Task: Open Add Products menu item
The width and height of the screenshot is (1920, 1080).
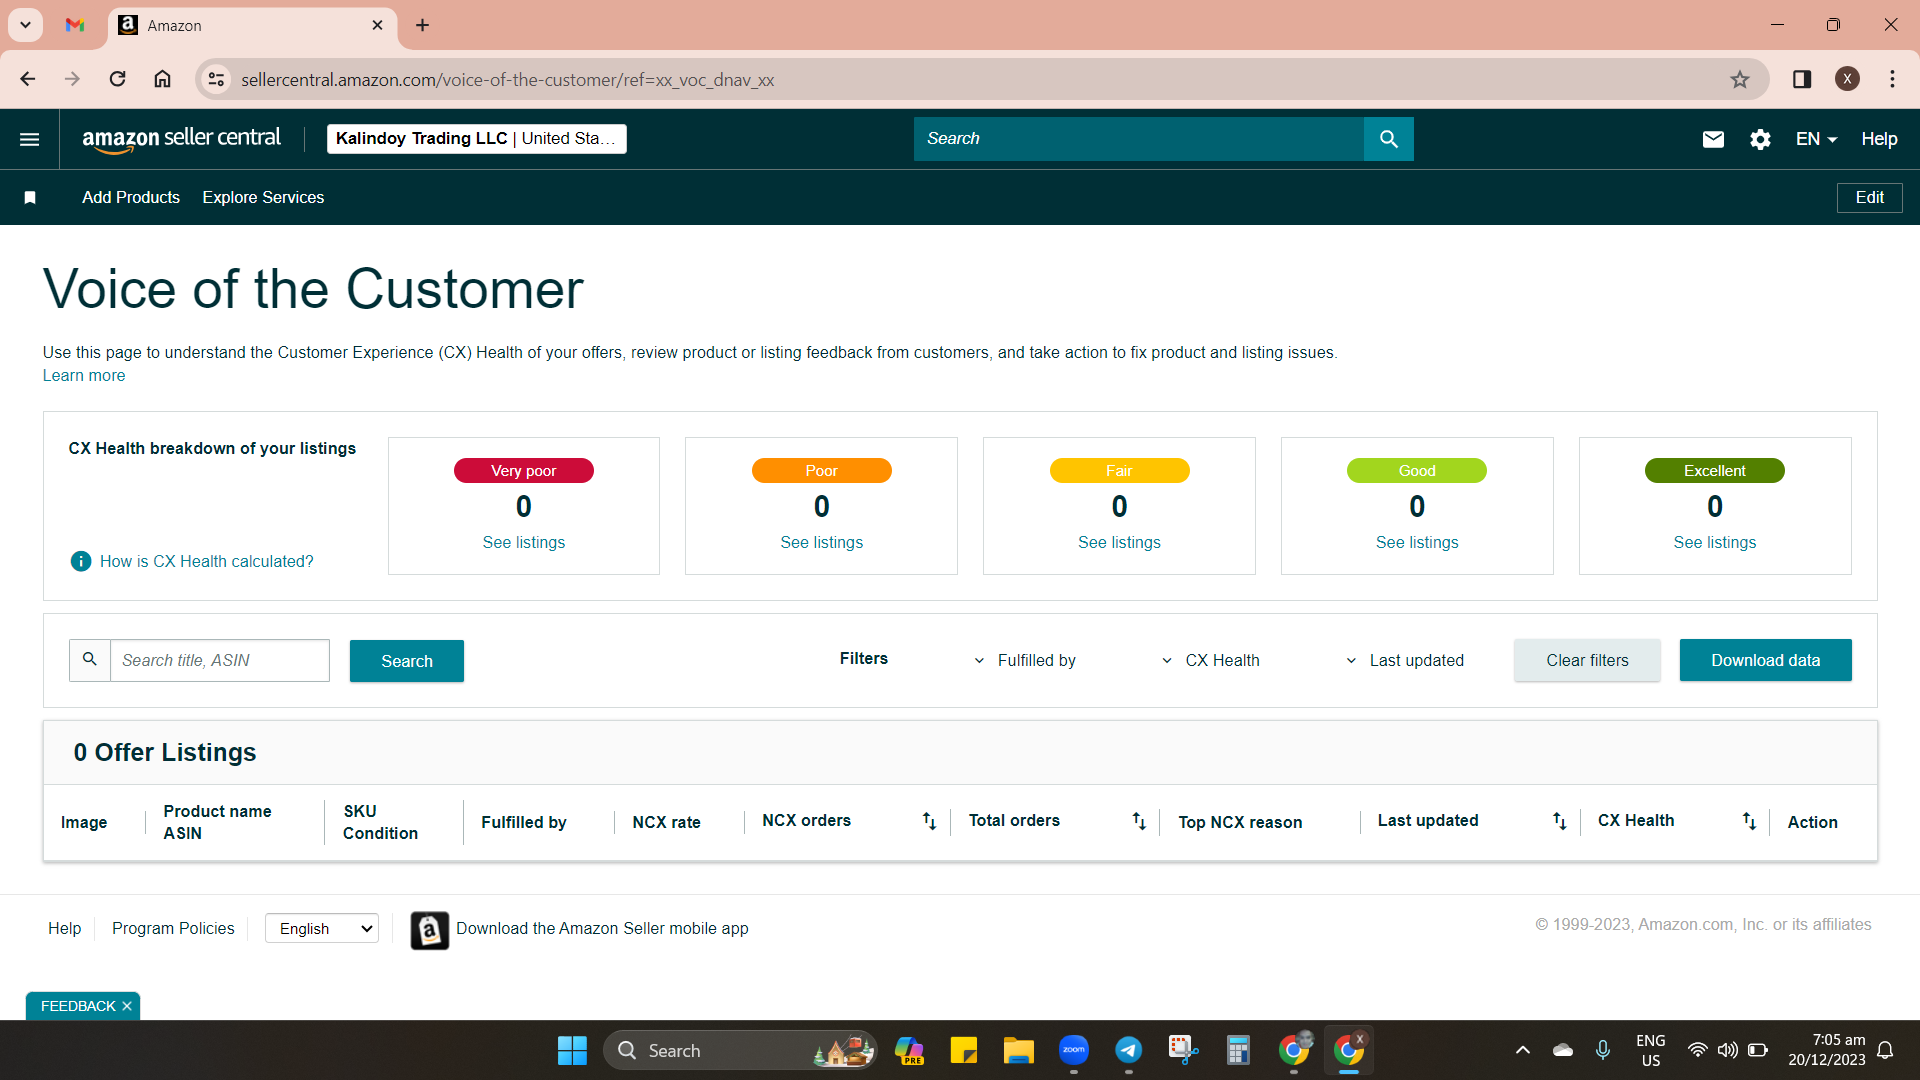Action: [131, 198]
